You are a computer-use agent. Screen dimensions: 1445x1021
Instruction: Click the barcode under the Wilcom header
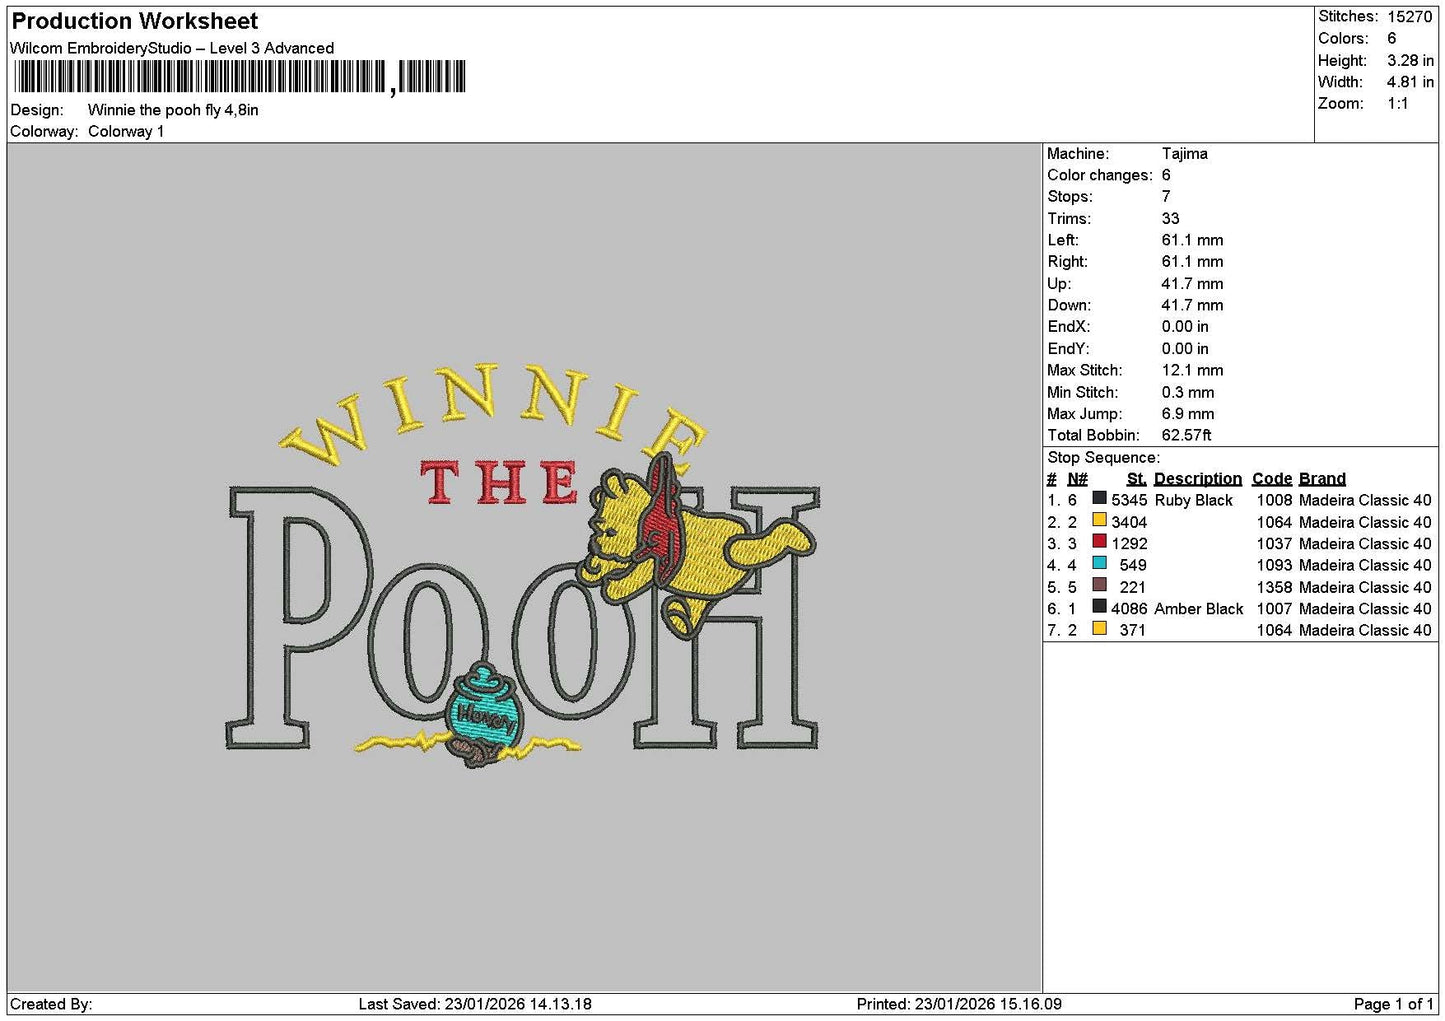click(x=239, y=77)
